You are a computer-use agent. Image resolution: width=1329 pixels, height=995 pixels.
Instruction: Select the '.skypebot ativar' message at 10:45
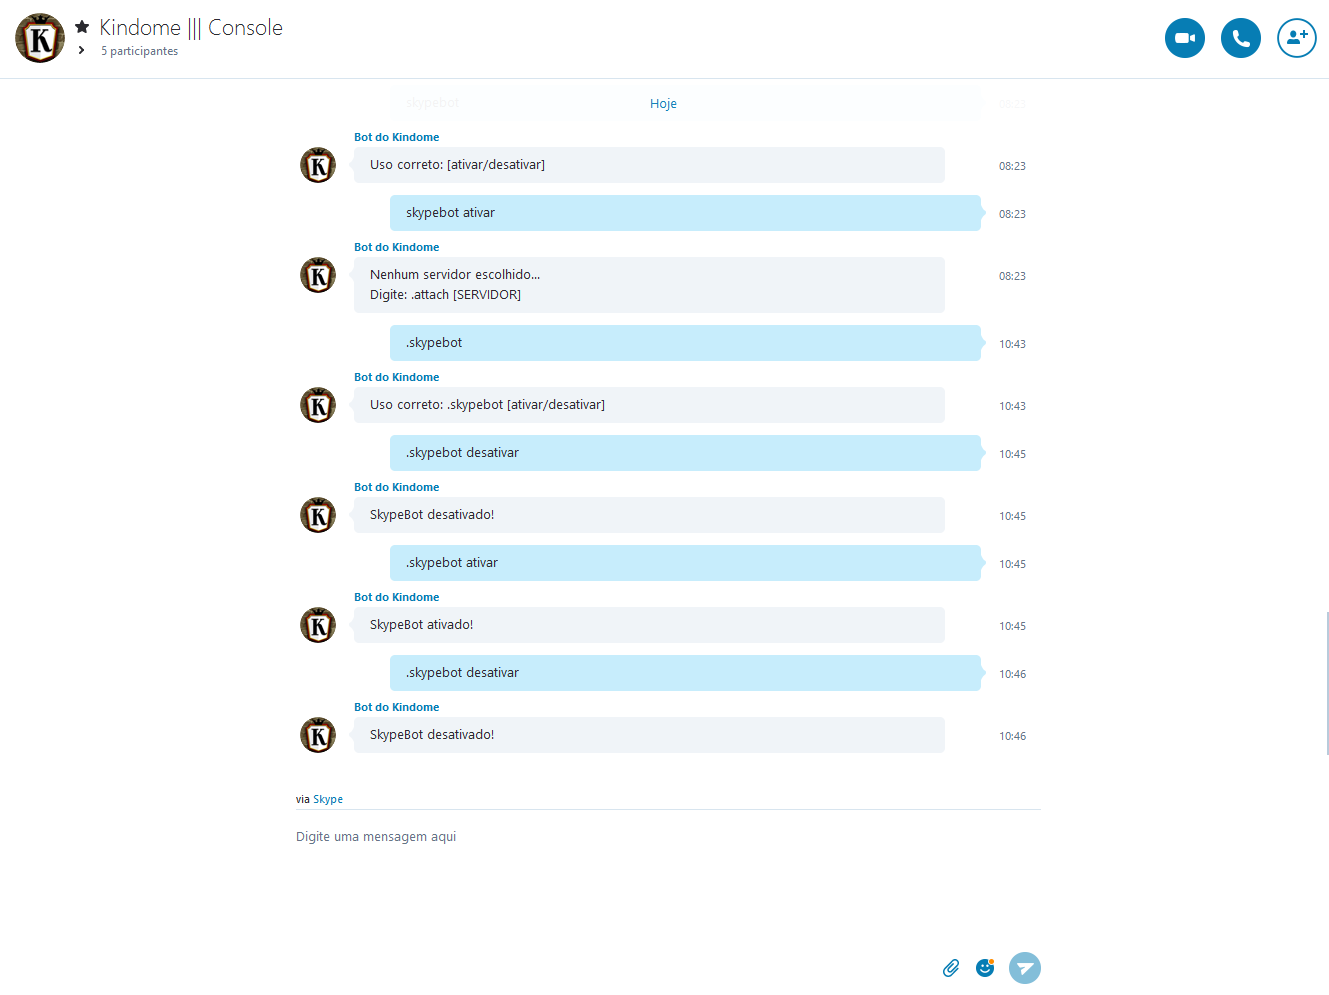(x=685, y=563)
